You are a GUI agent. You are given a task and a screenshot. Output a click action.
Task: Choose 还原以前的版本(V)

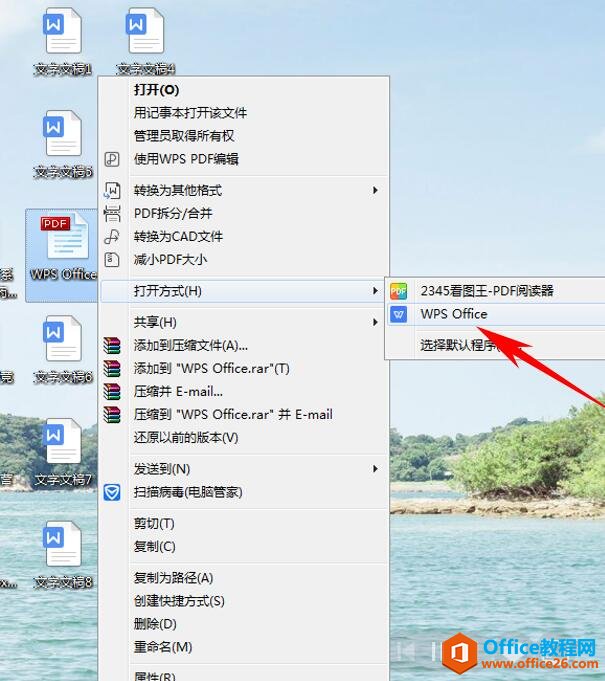click(244, 438)
